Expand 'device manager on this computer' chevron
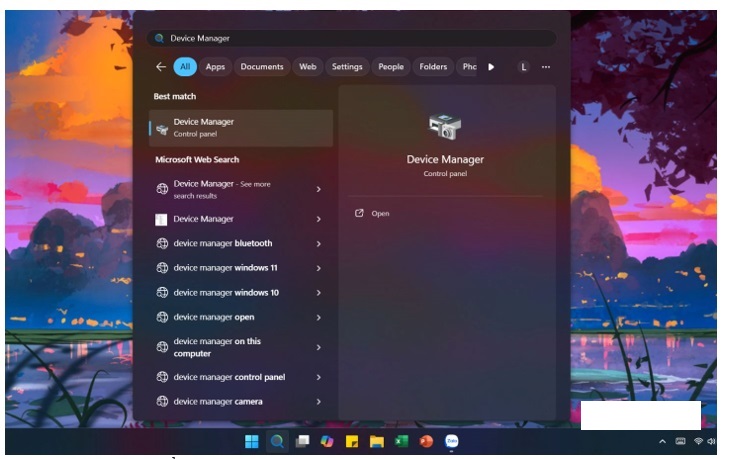Screen dimensions: 732x459 (x=318, y=347)
